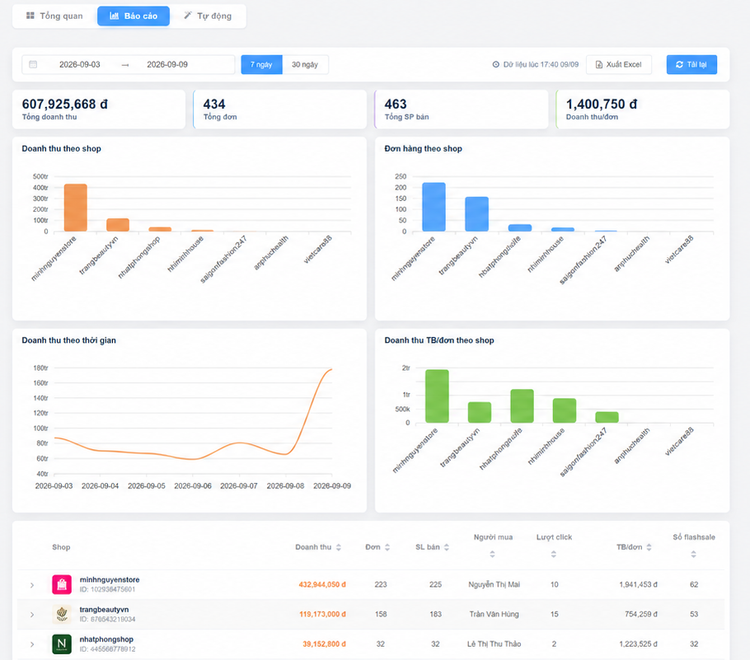The width and height of the screenshot is (750, 660).
Task: Open the Tổng quan tab
Action: [x=55, y=16]
